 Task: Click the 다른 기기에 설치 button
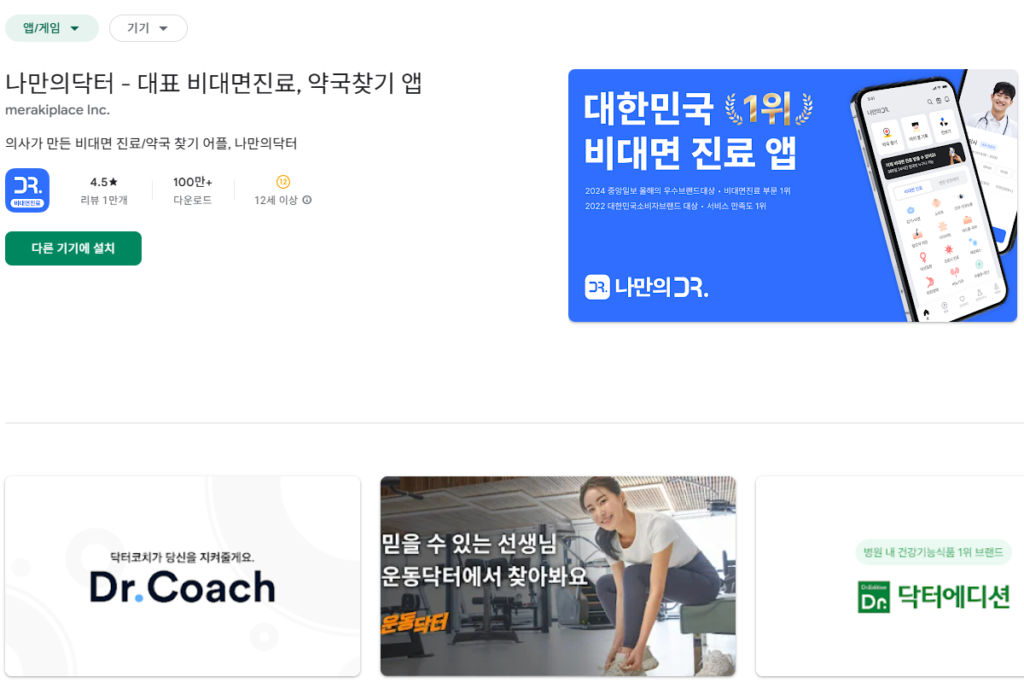[73, 248]
